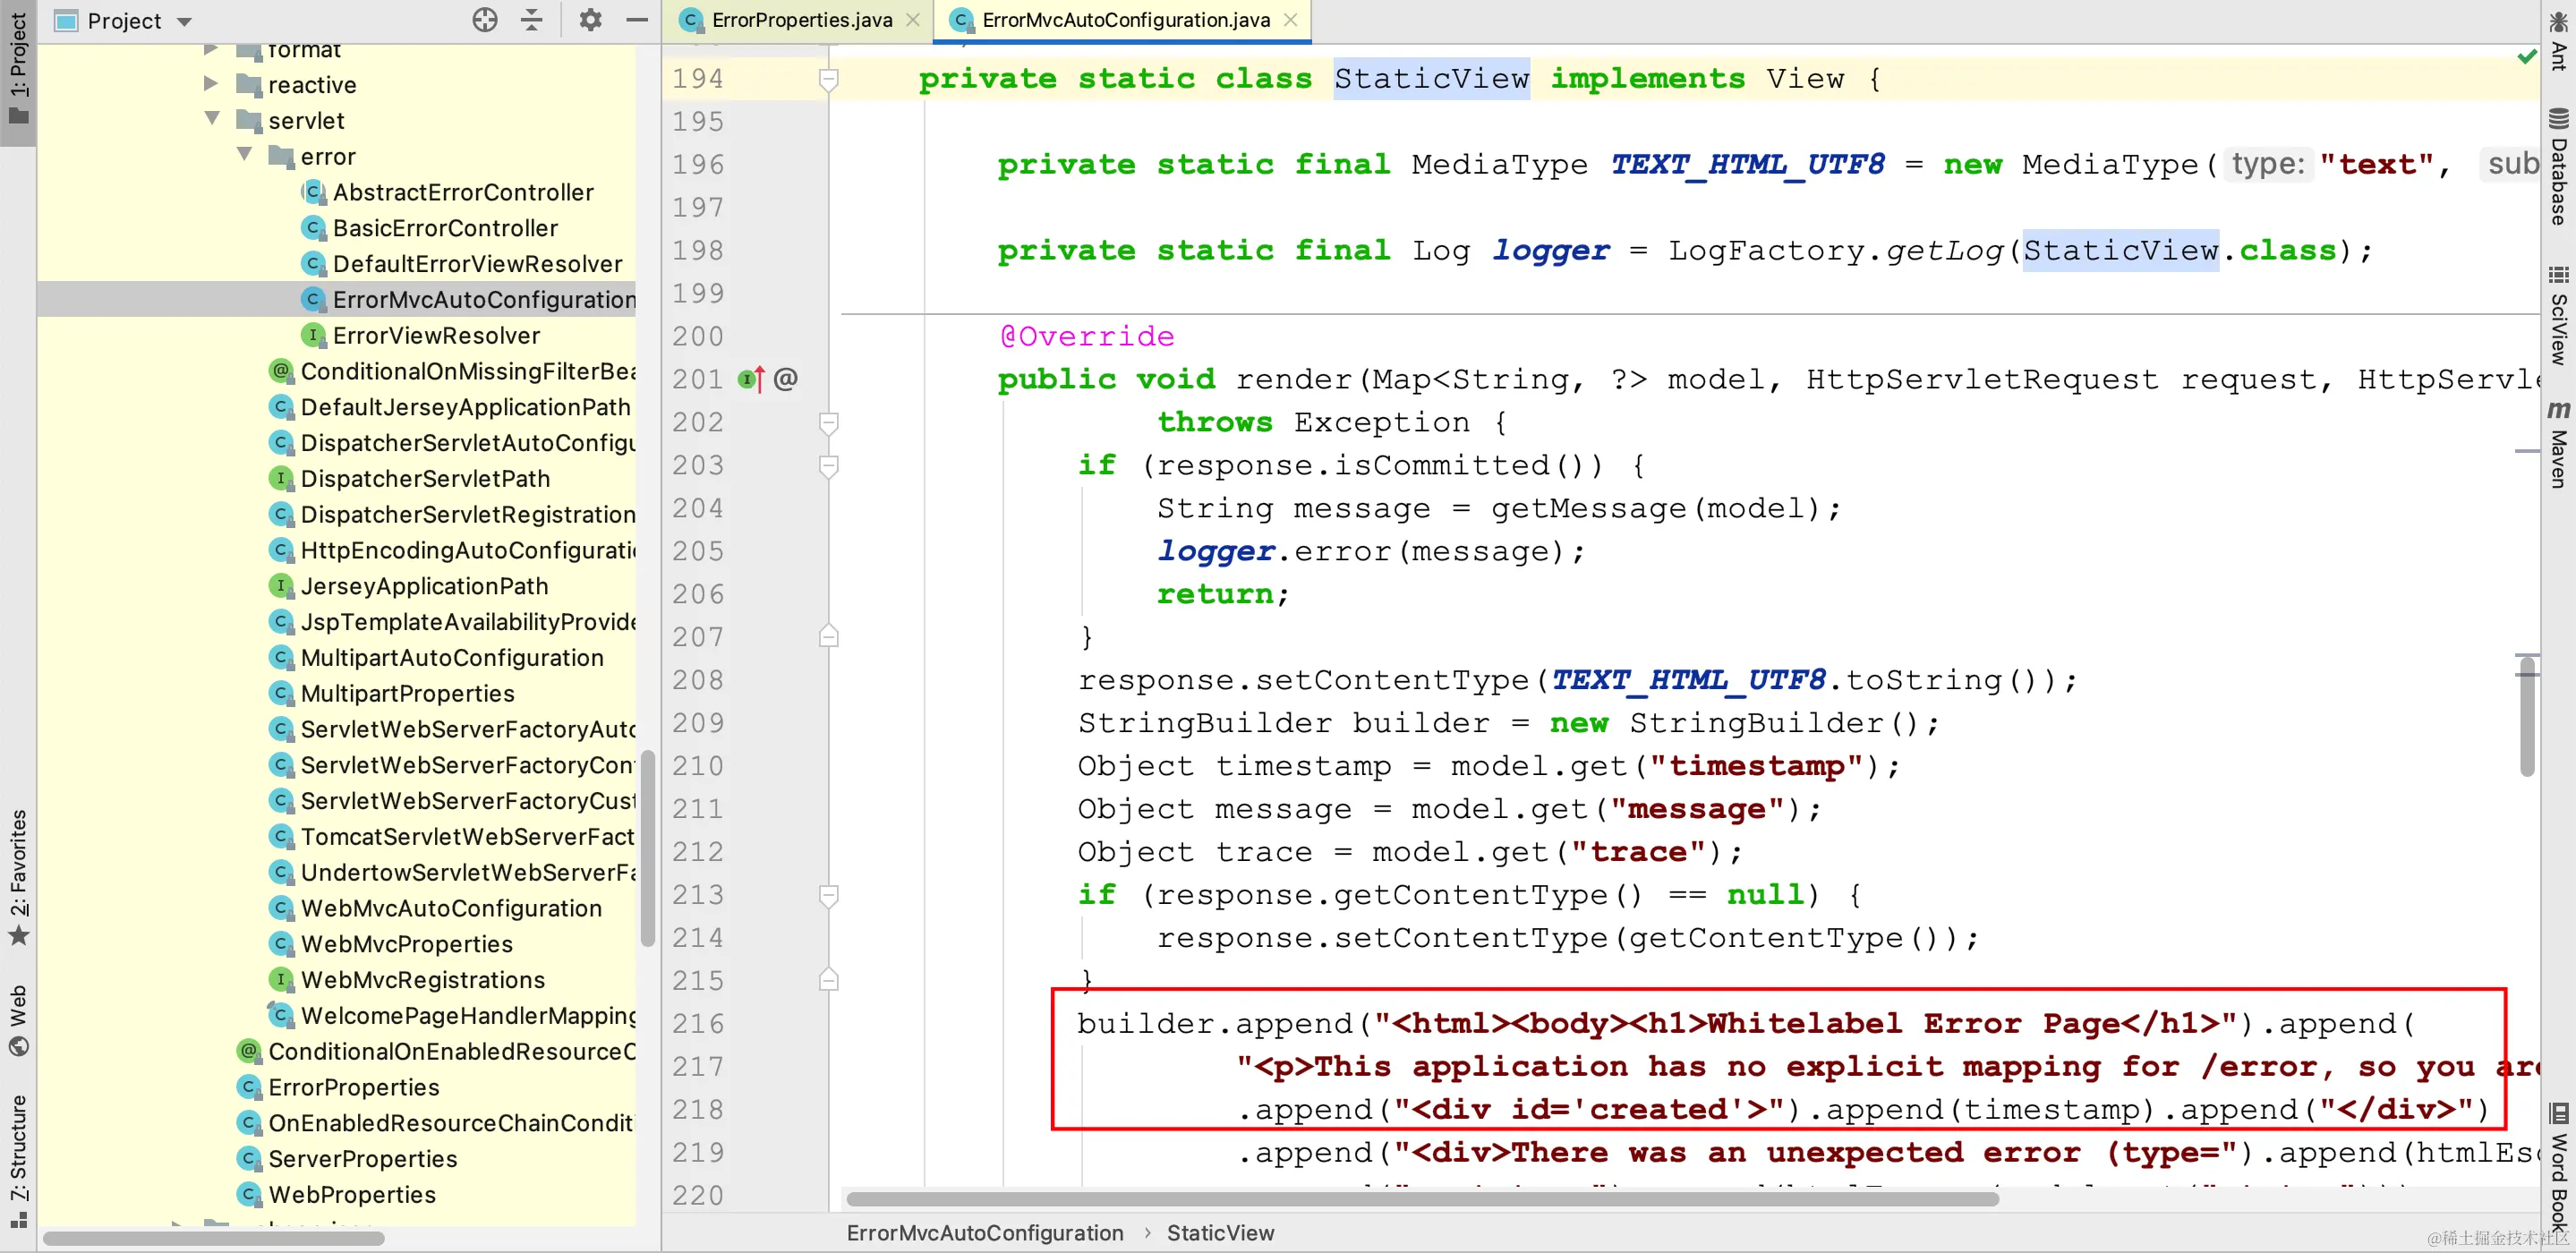Click the fold end marker at line 215
This screenshot has width=2576, height=1253.
pyautogui.click(x=828, y=981)
